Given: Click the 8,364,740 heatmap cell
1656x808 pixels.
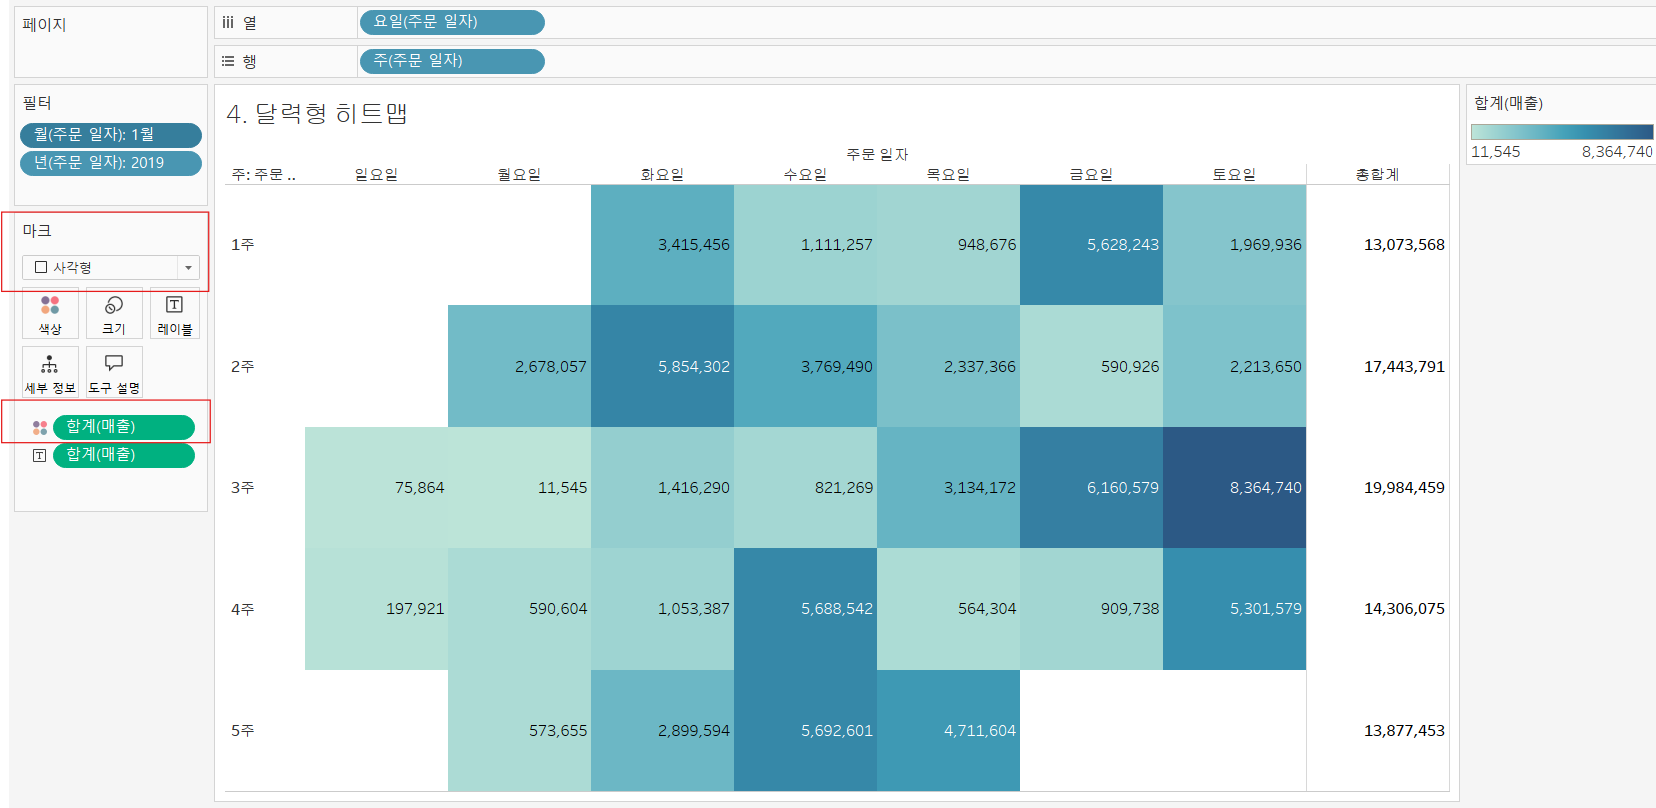Looking at the screenshot, I should point(1234,487).
